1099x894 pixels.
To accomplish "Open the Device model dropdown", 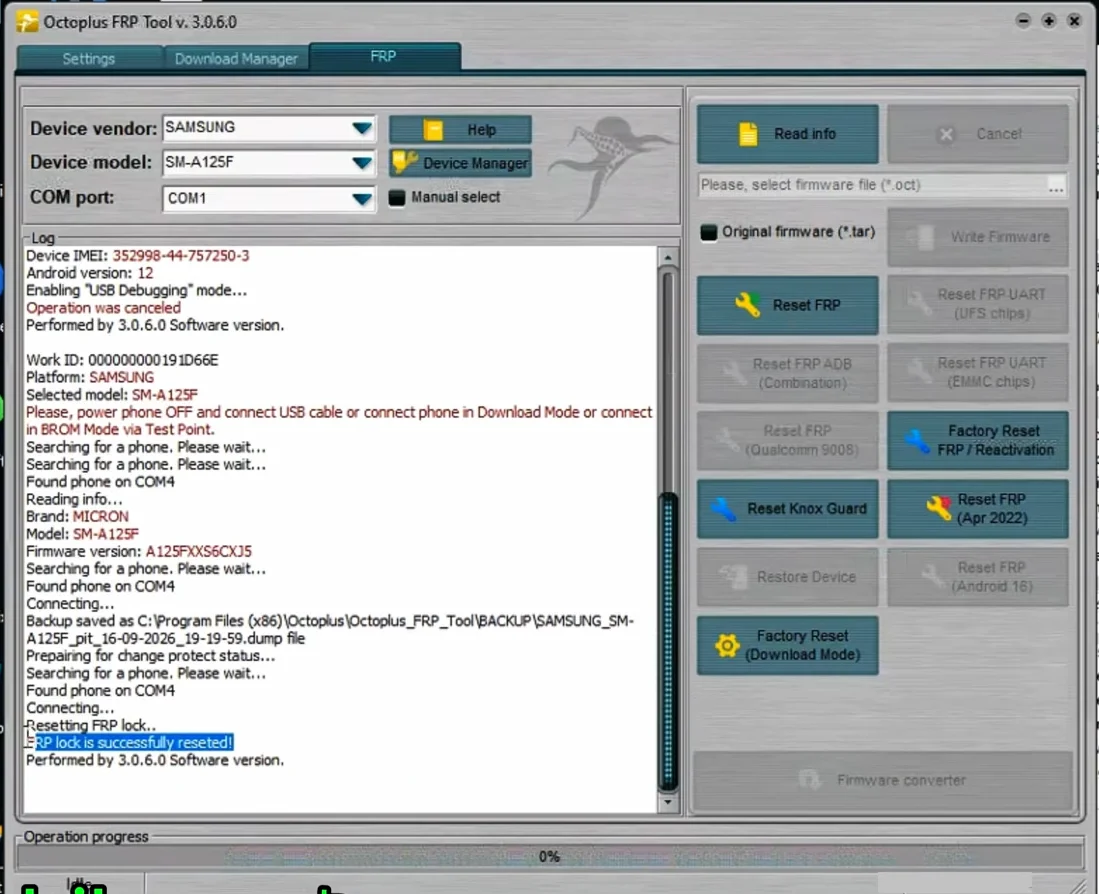I will [x=362, y=163].
